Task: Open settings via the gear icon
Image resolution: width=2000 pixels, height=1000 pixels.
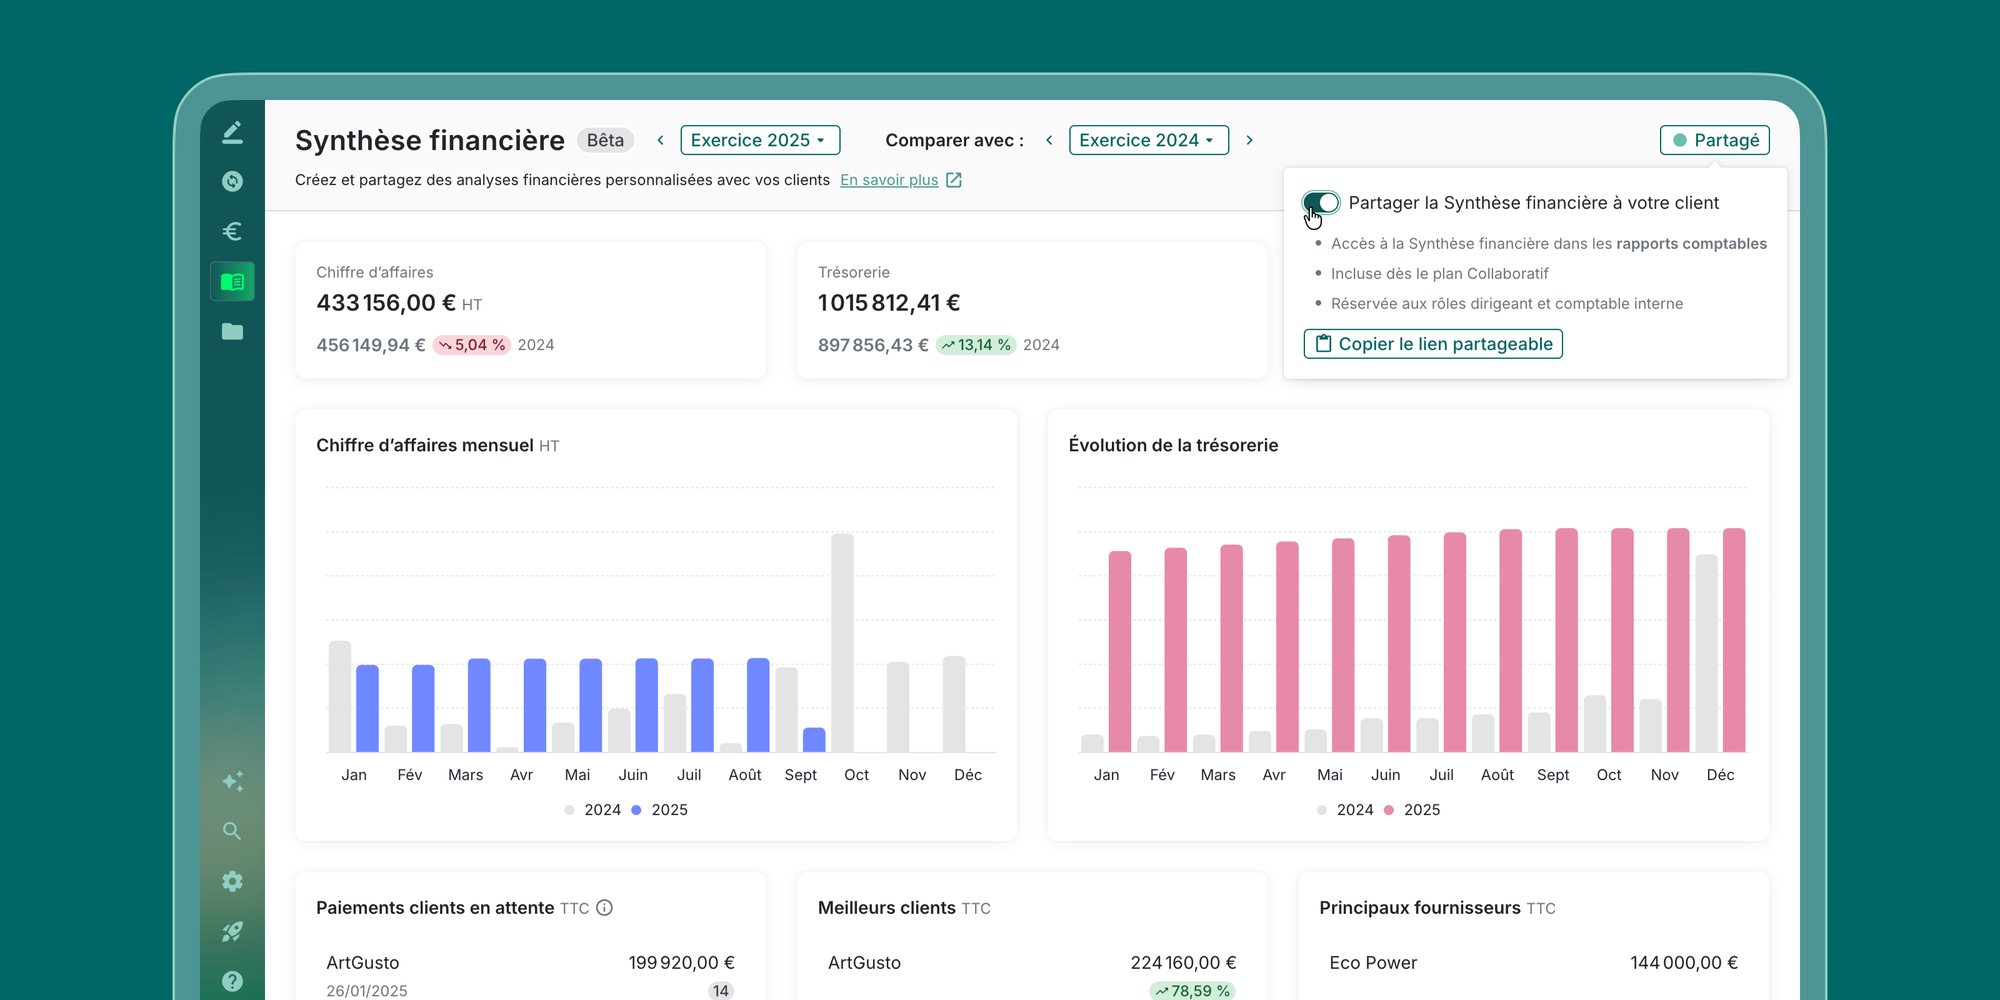Action: pos(232,881)
